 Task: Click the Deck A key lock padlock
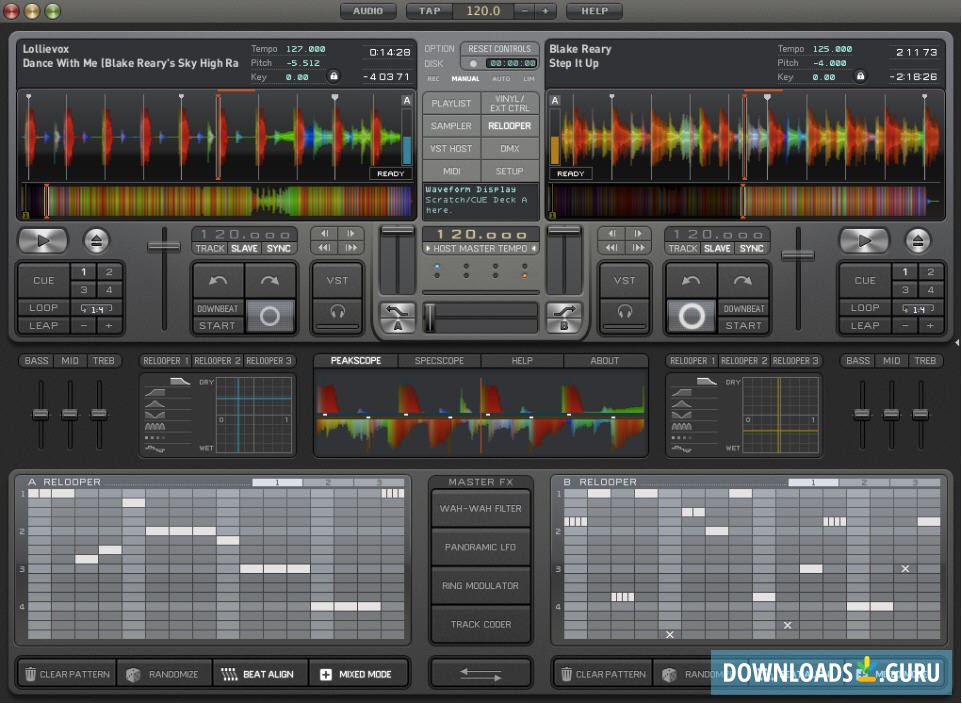coord(334,76)
